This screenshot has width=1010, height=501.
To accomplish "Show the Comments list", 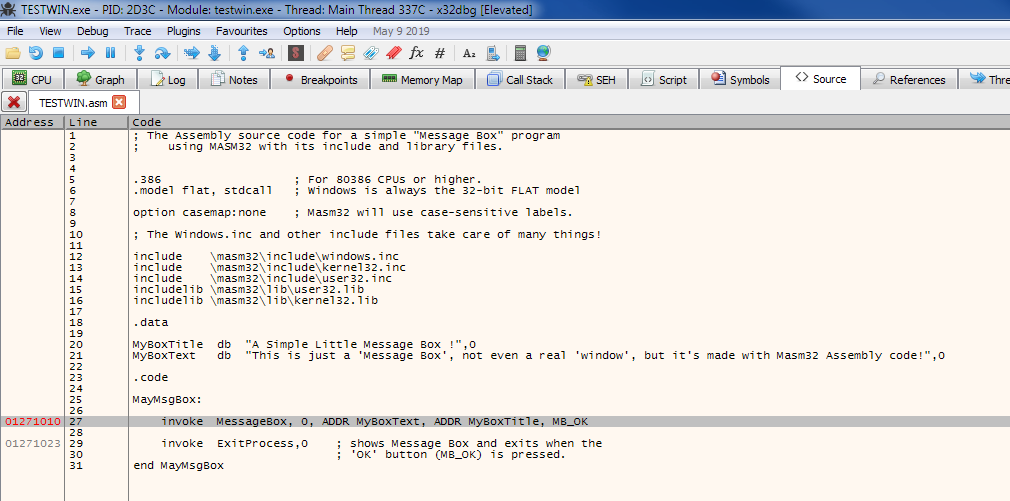I will coord(348,53).
